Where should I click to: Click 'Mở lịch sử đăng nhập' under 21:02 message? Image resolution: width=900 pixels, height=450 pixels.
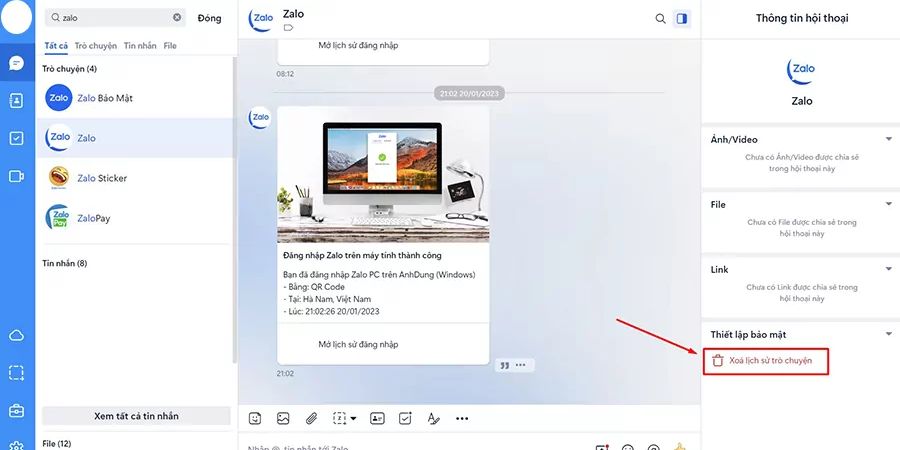click(x=358, y=344)
